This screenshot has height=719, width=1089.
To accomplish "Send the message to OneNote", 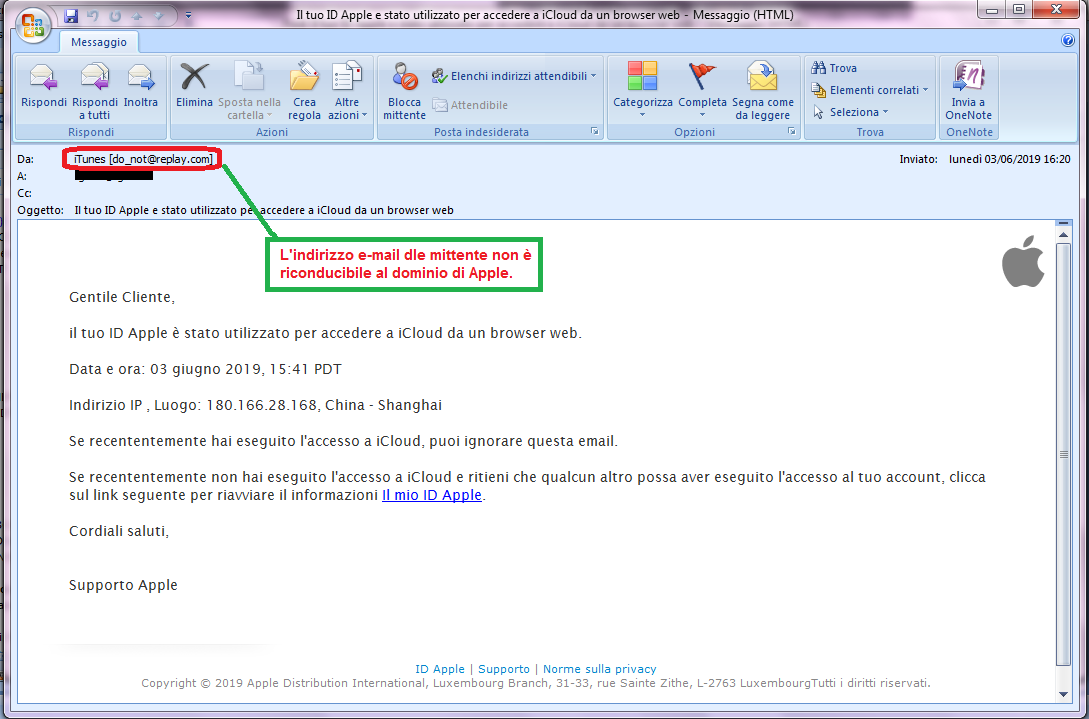I will tap(968, 90).
